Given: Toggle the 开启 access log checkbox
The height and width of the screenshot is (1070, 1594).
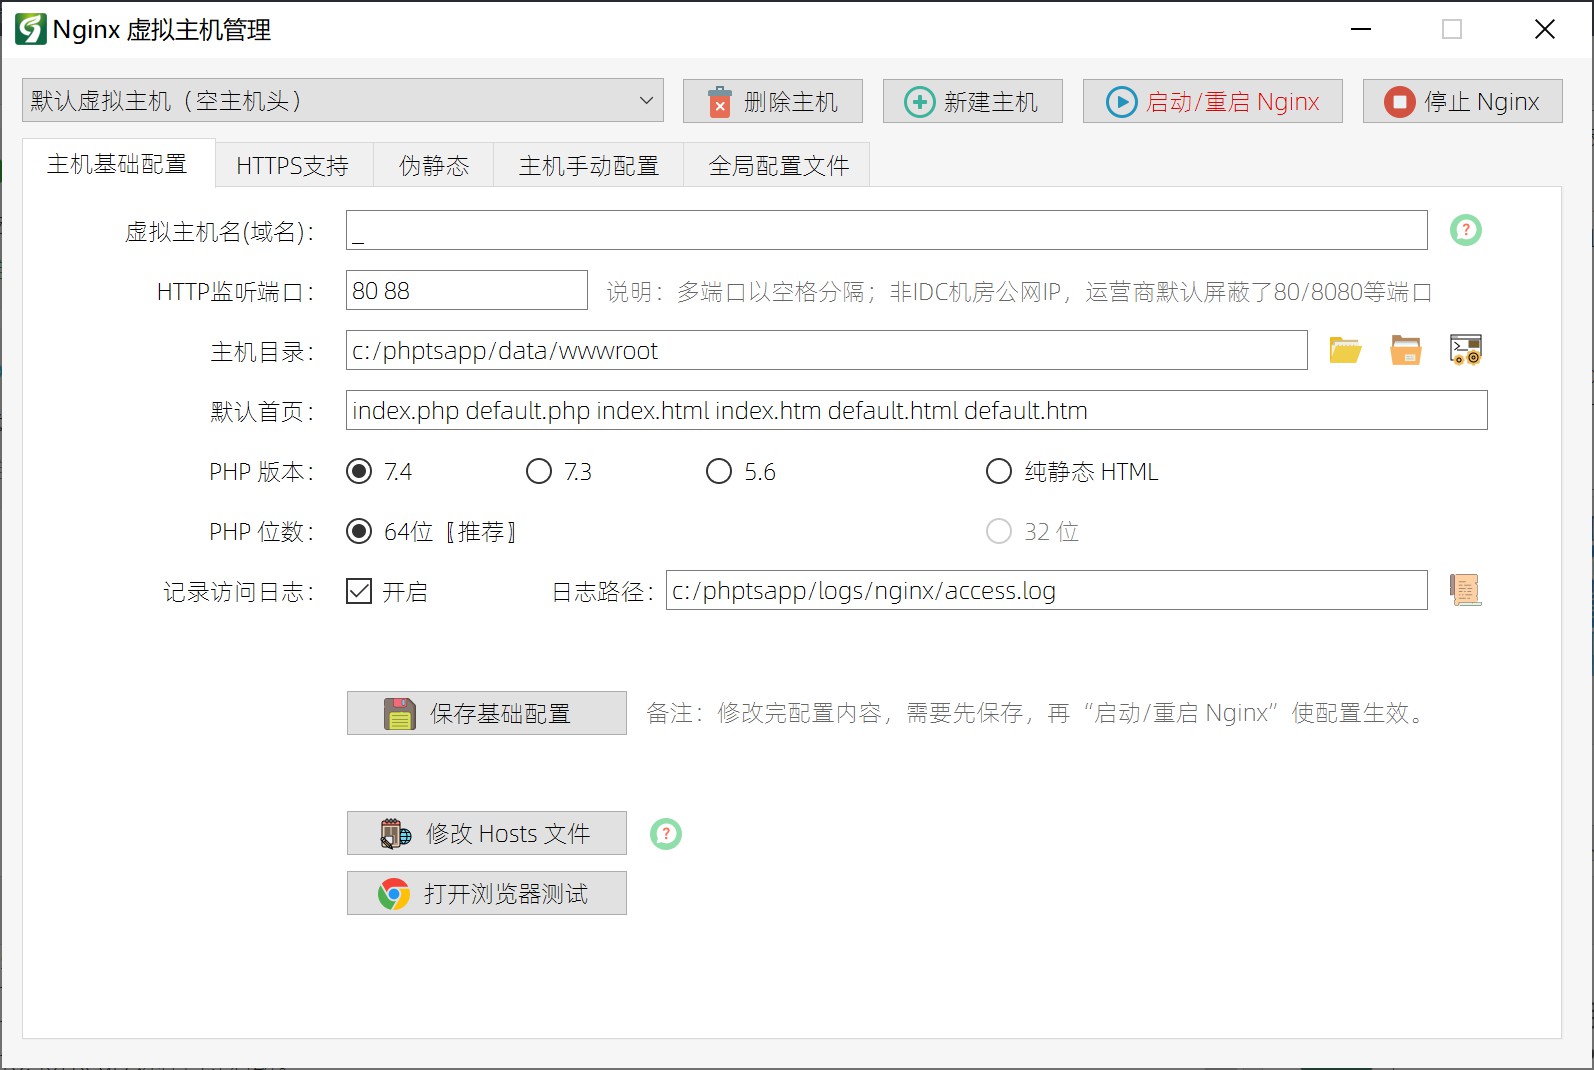Looking at the screenshot, I should (x=359, y=592).
